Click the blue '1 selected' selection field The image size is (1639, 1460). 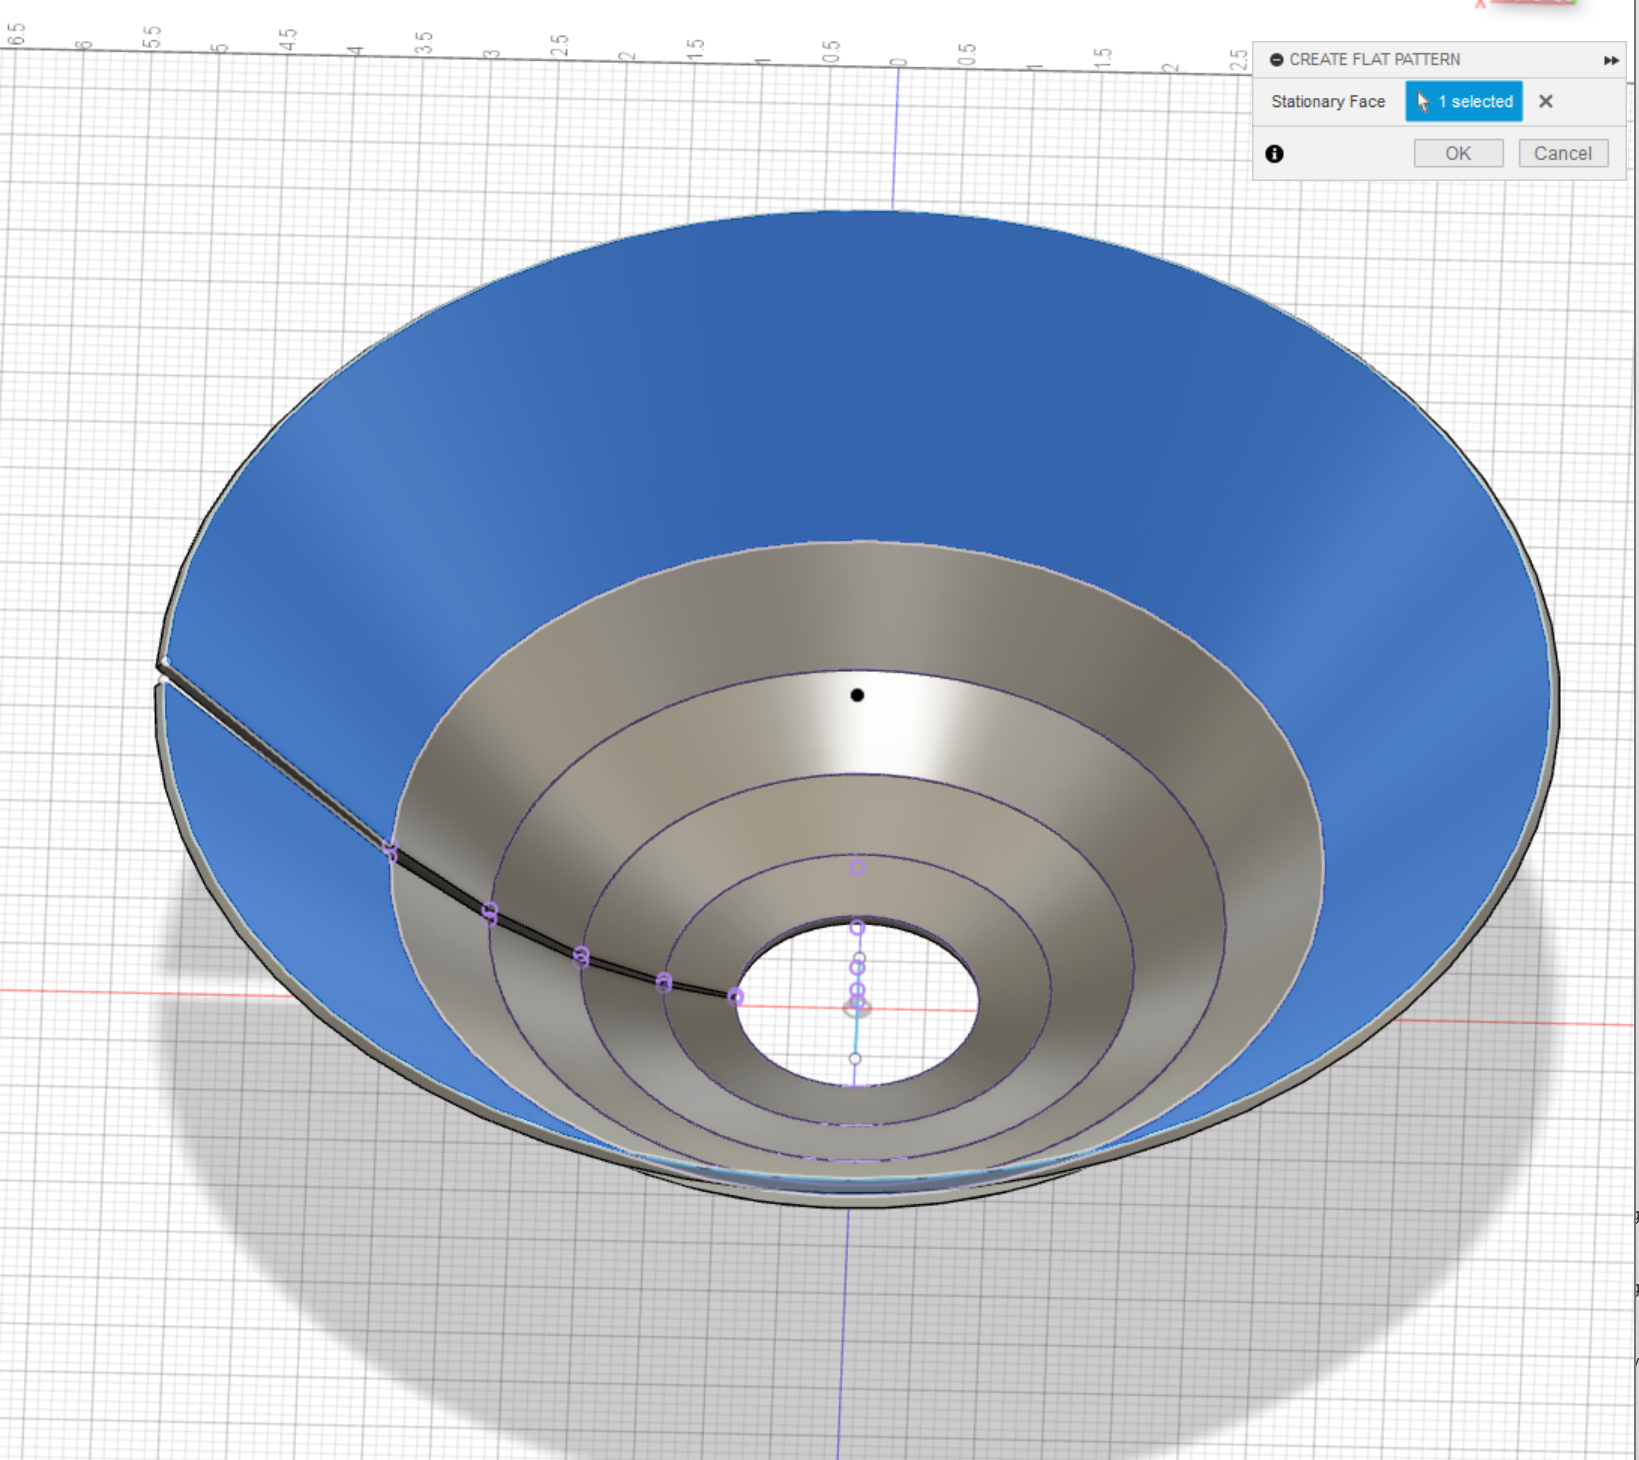[x=1463, y=101]
